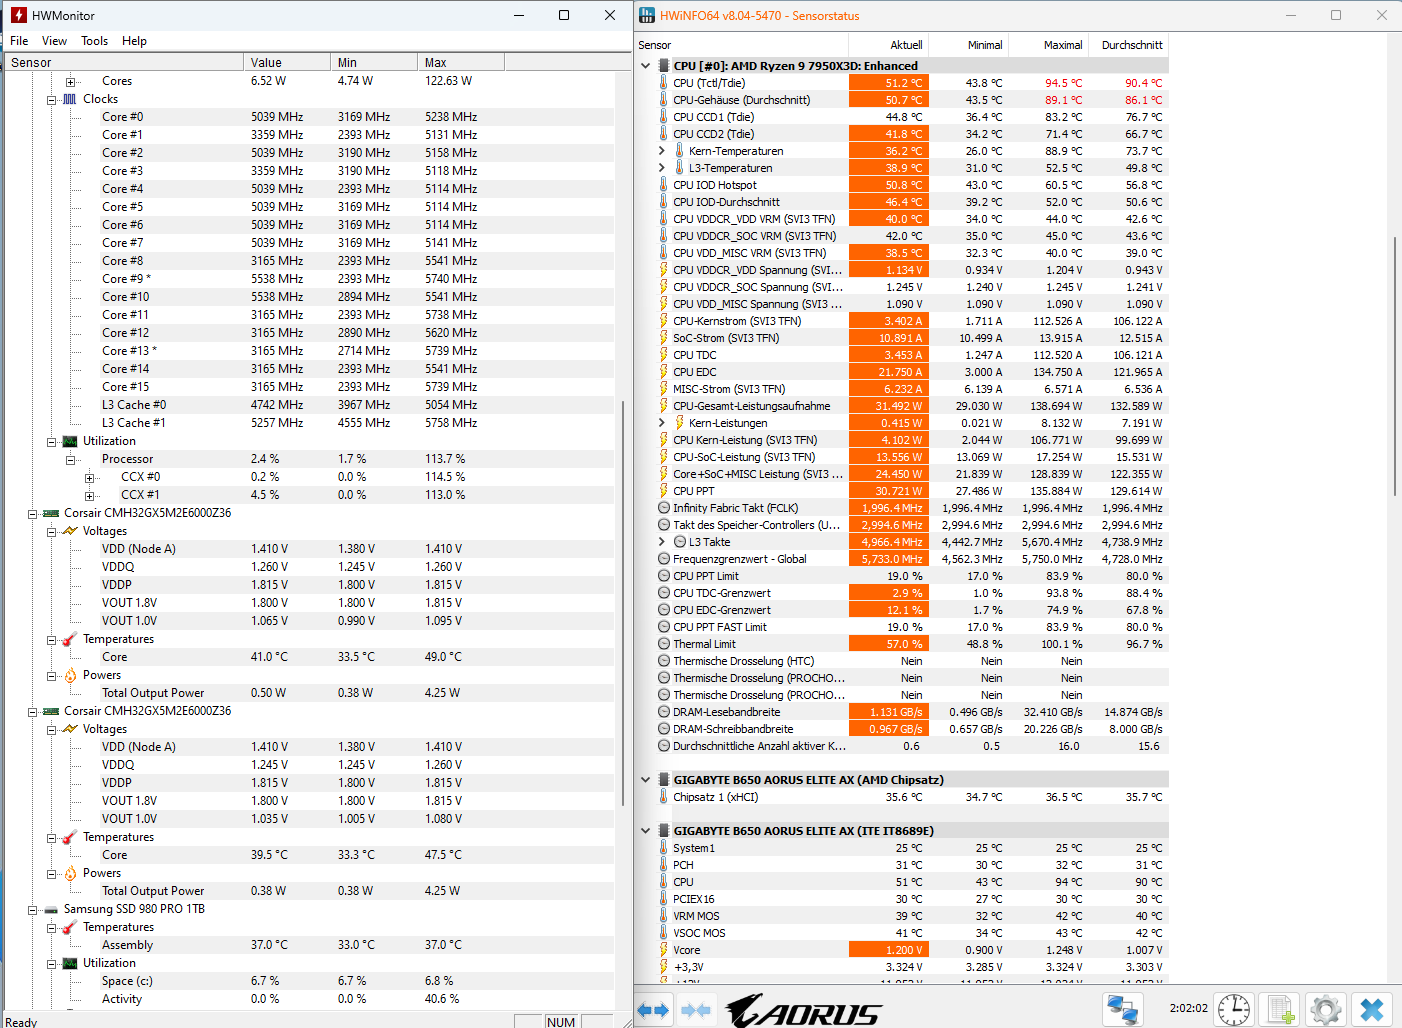Click the thermometer icon beside VRM MOS
The width and height of the screenshot is (1402, 1028).
tap(663, 916)
